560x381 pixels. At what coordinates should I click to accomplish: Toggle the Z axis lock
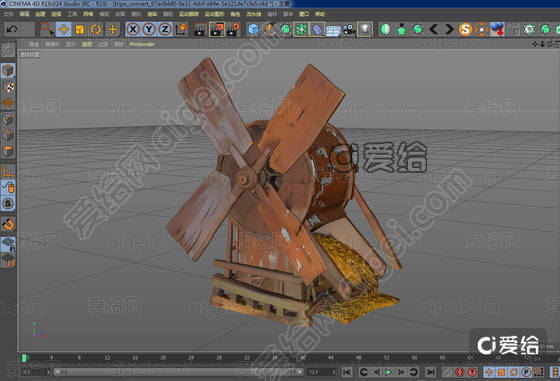pyautogui.click(x=165, y=29)
